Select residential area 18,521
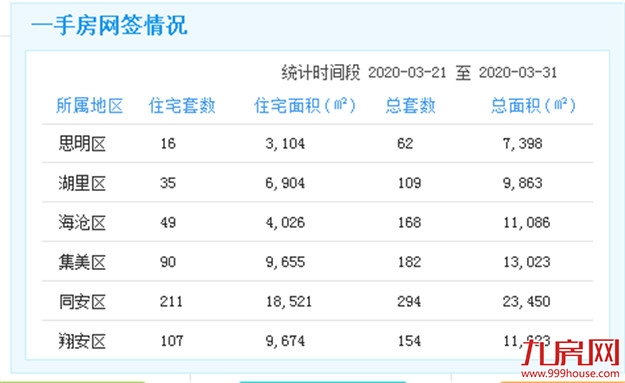This screenshot has width=625, height=383. pyautogui.click(x=289, y=302)
